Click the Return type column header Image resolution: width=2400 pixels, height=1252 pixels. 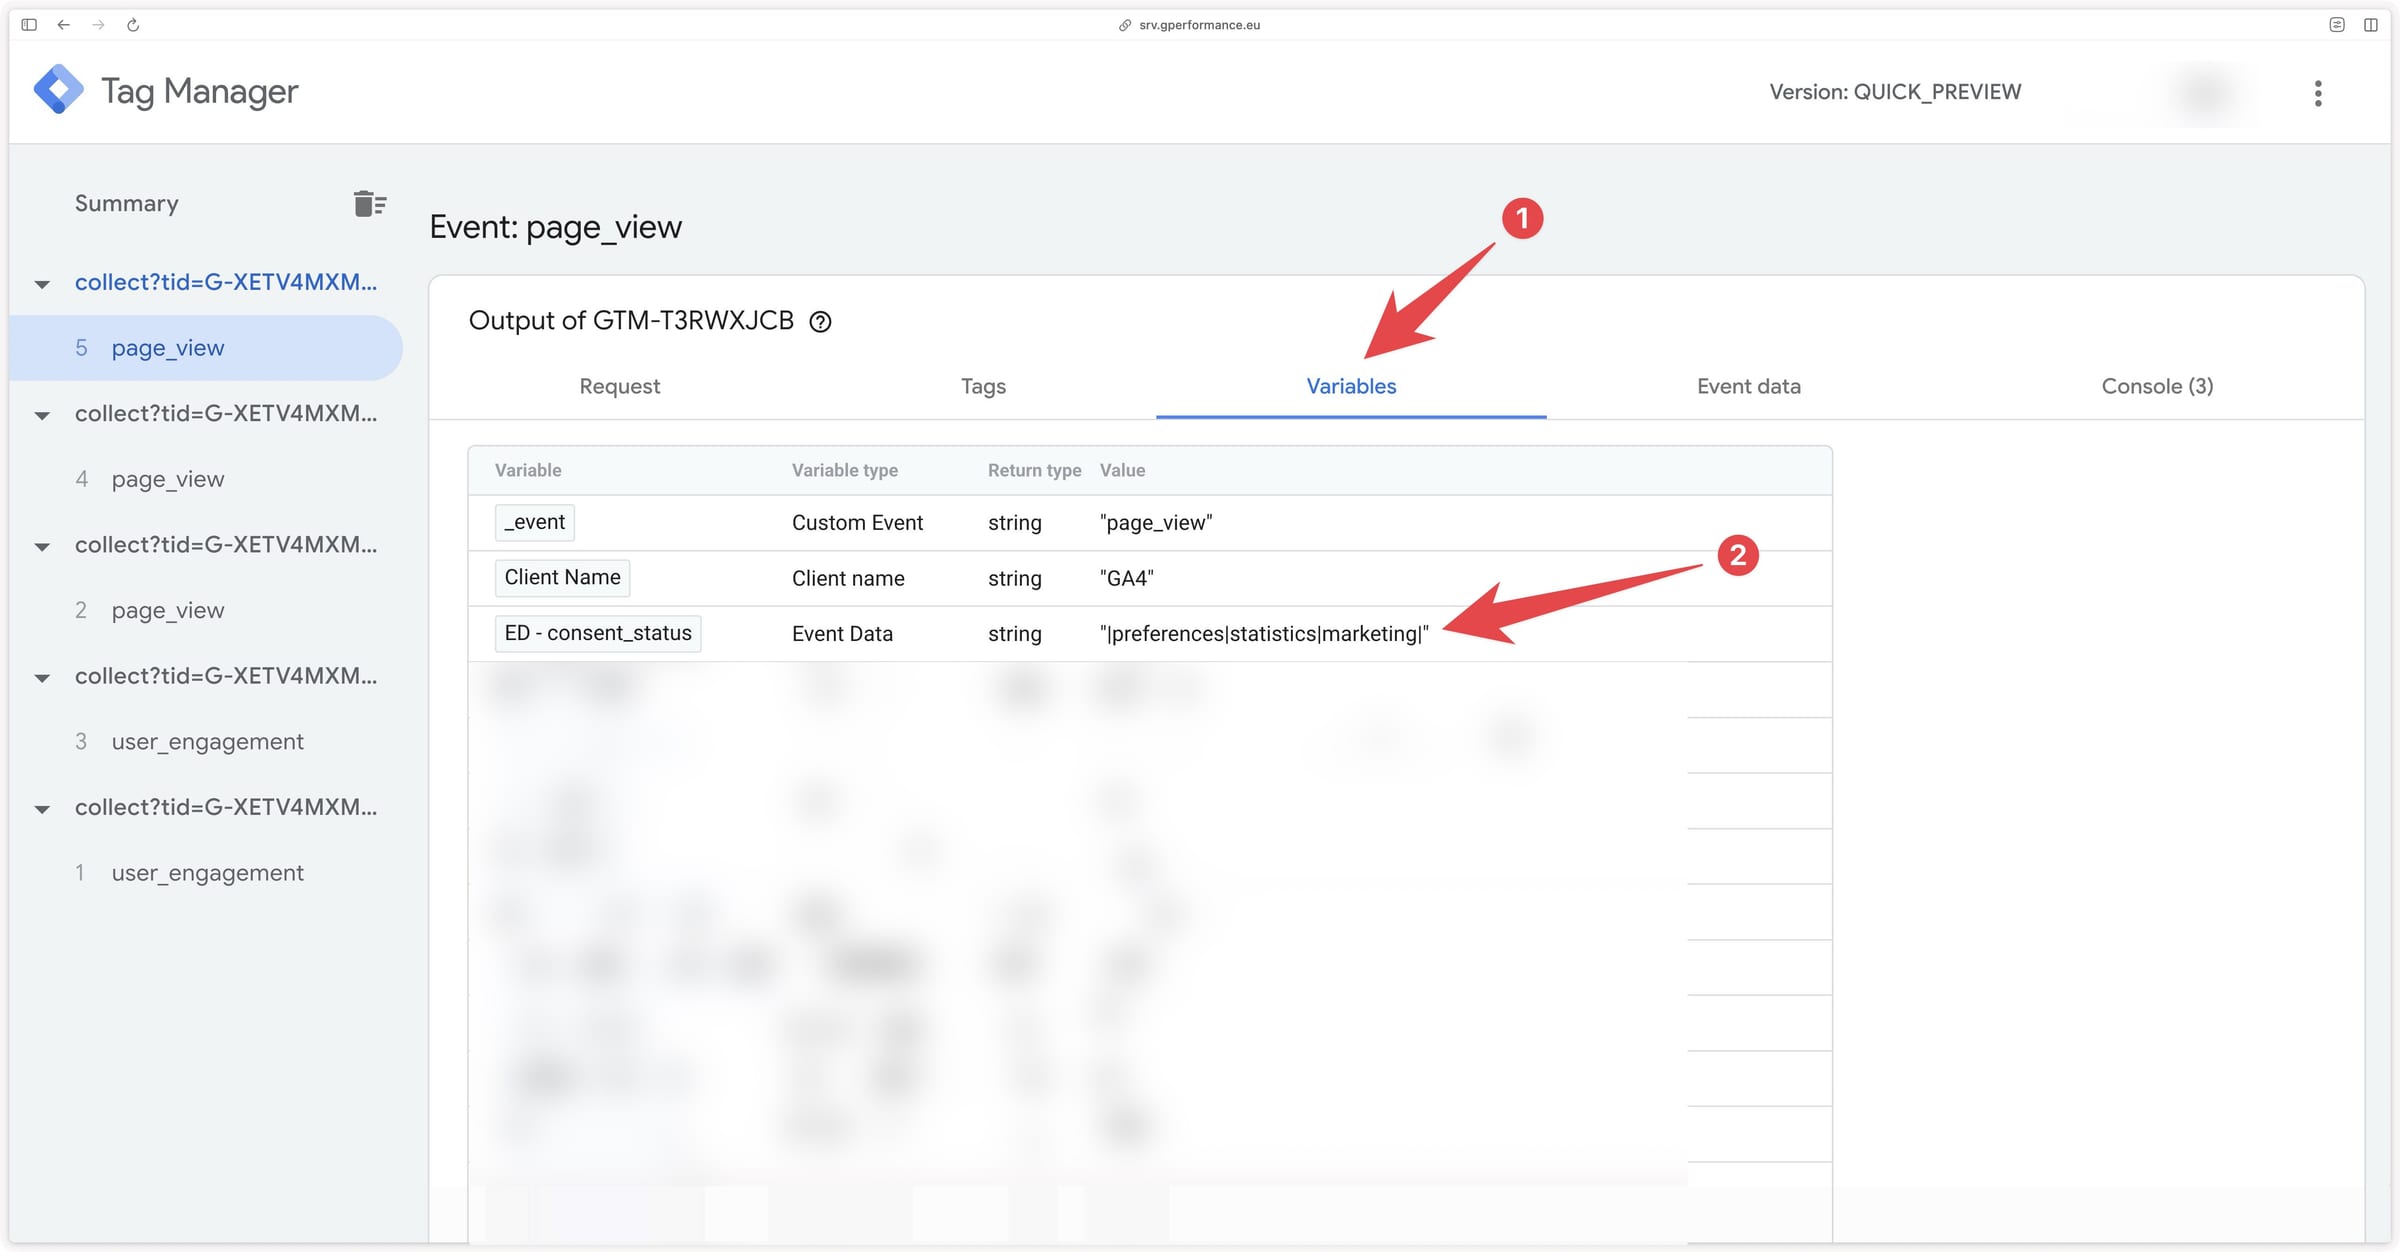tap(1034, 470)
